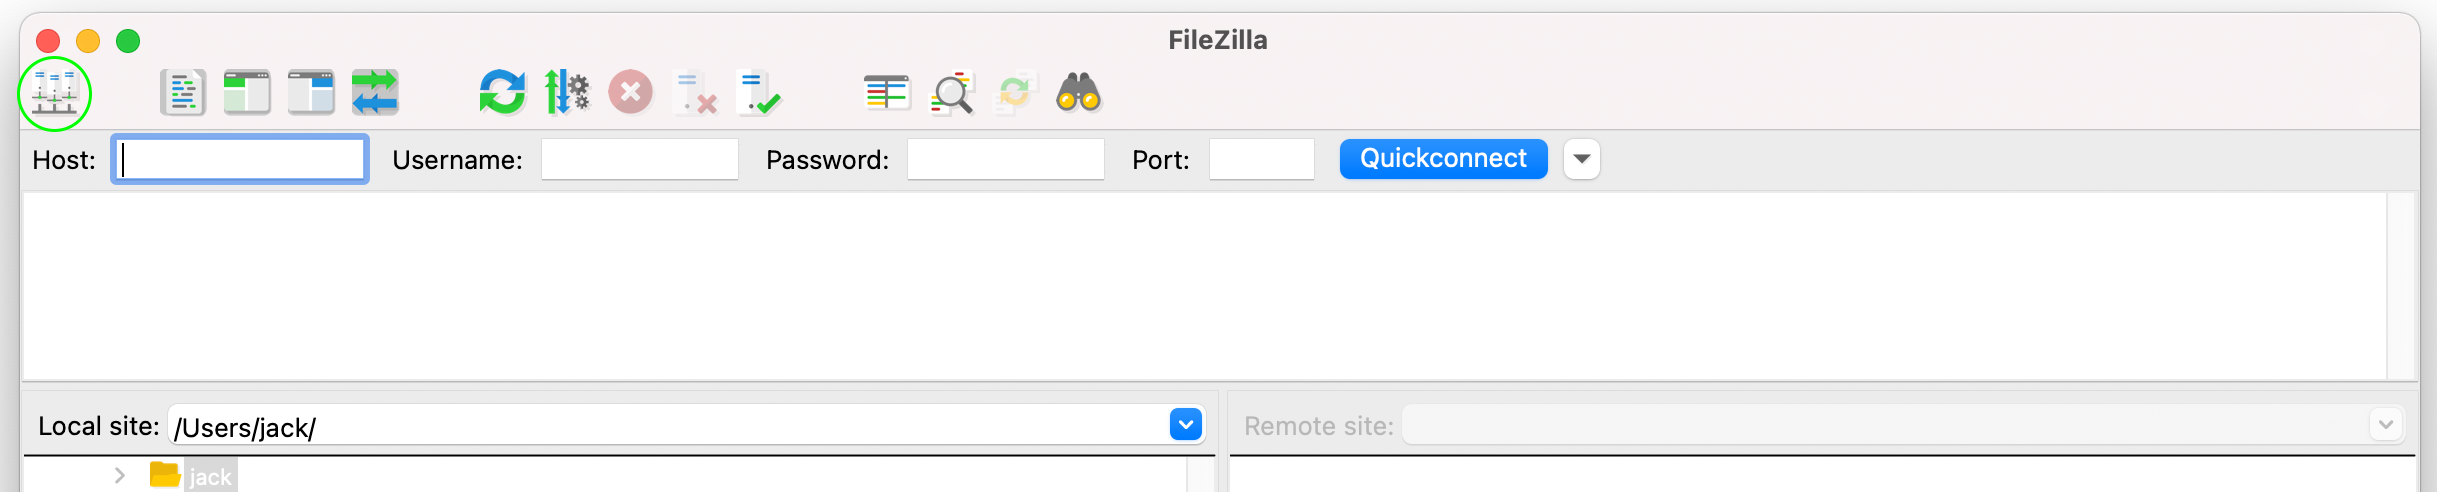Viewport: 2437px width, 492px height.
Task: Toggle synchronized browsing
Action: click(x=1015, y=94)
